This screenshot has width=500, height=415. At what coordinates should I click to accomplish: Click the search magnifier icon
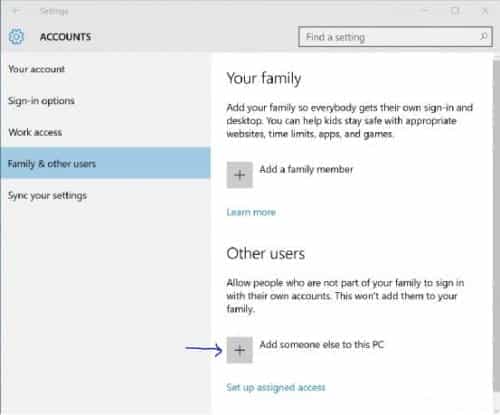pos(483,36)
